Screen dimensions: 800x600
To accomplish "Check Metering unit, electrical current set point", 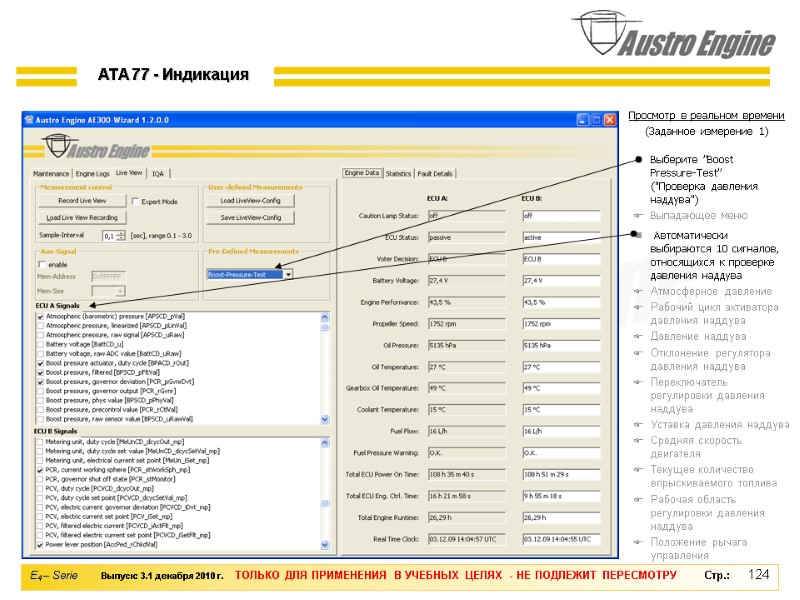I will 40,460.
